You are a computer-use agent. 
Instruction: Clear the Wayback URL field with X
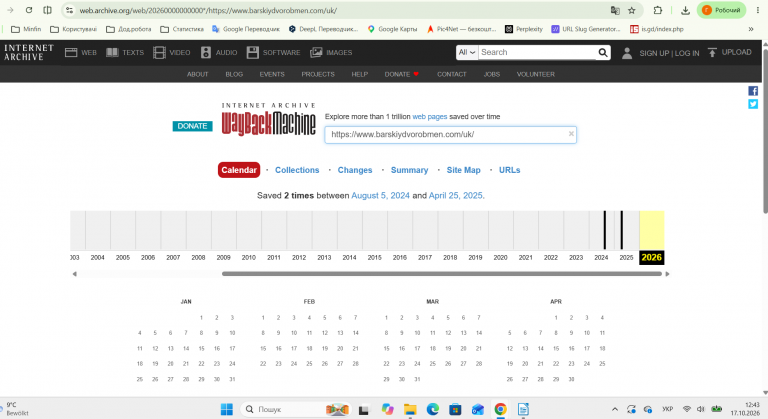pyautogui.click(x=571, y=134)
